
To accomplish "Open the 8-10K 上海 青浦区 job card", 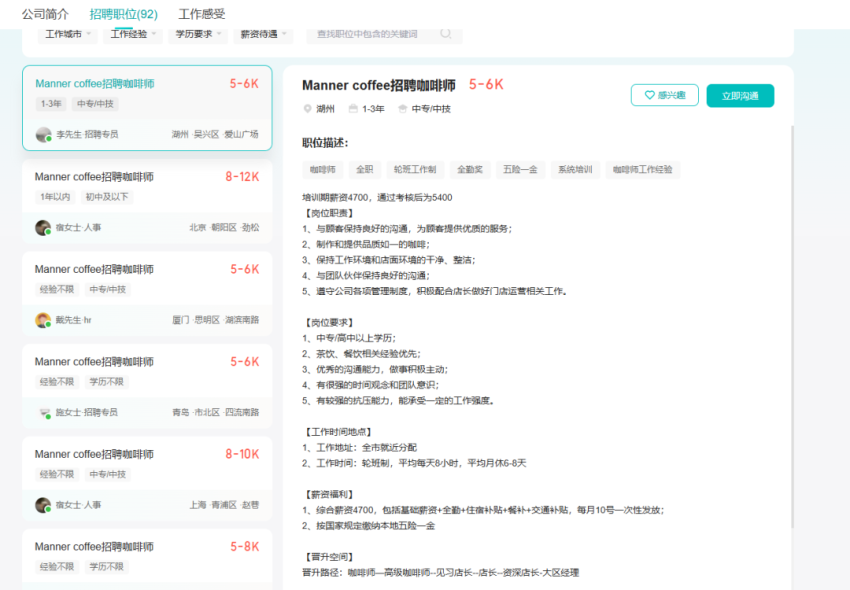I will pos(147,478).
